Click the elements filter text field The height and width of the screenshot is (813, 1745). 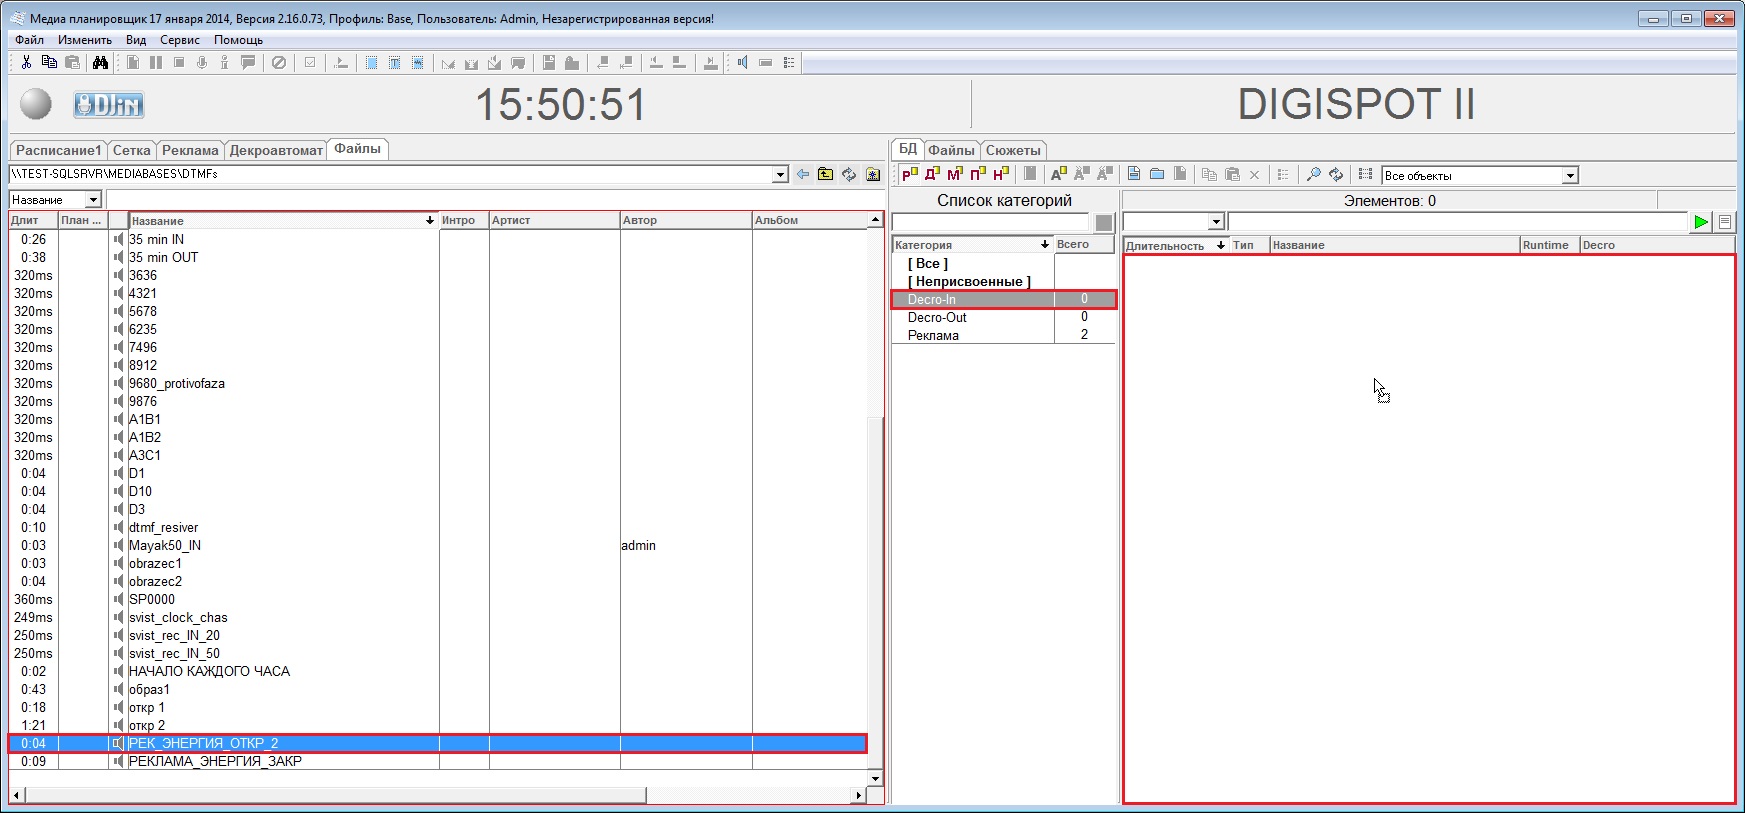(x=1457, y=222)
